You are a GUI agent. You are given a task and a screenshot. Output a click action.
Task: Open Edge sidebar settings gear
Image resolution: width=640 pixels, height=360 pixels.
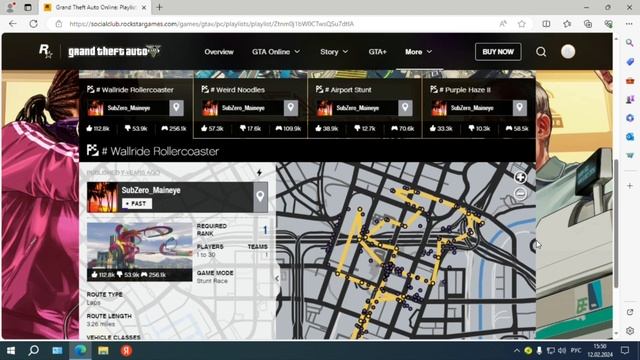630,331
